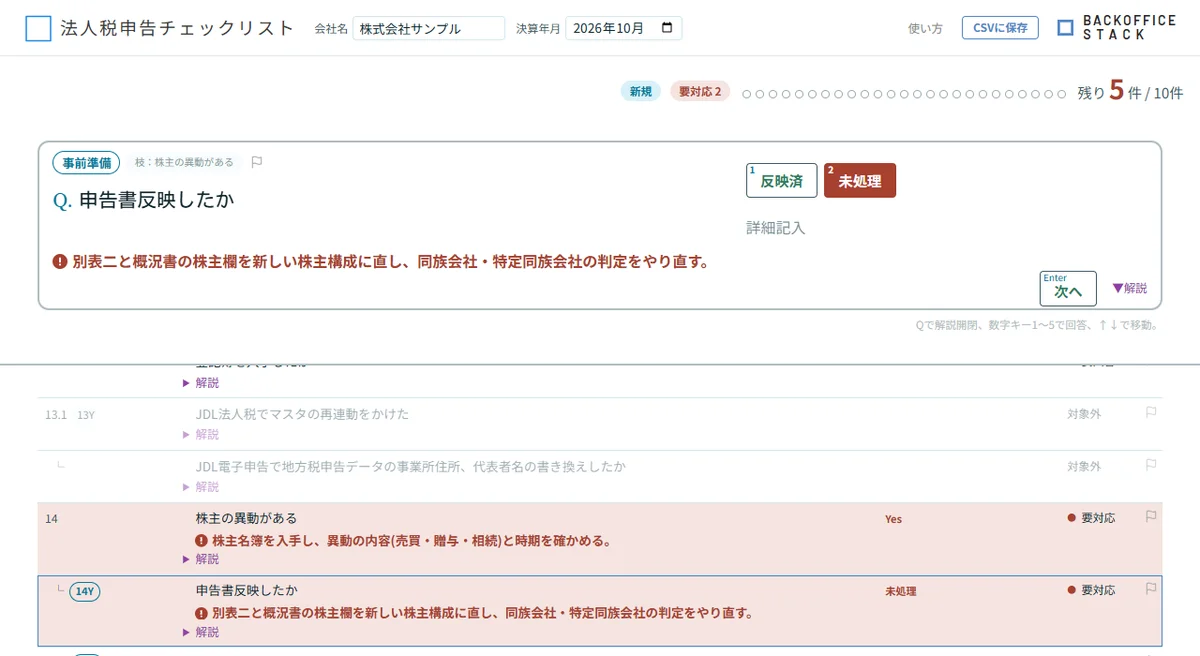Click warning icon in the 14Y list row
Screen dimensions: 1200x656
click(202, 613)
